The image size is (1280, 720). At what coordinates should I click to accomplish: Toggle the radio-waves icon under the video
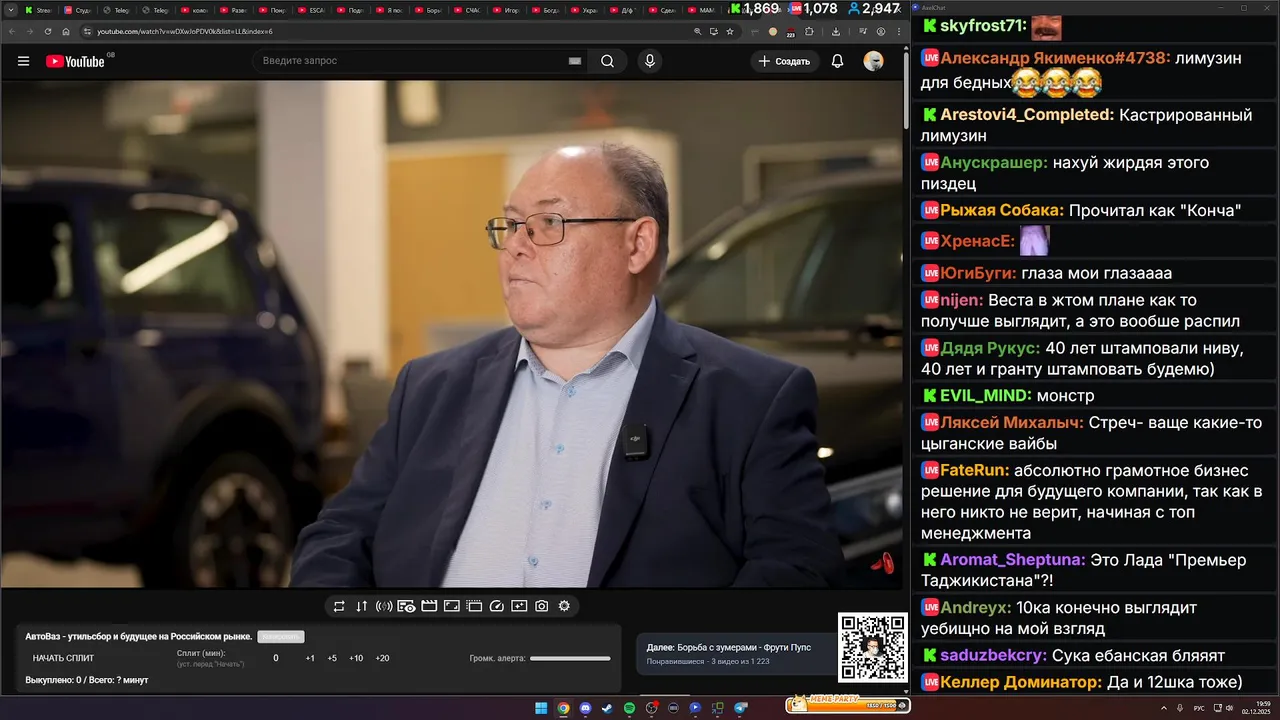point(384,606)
